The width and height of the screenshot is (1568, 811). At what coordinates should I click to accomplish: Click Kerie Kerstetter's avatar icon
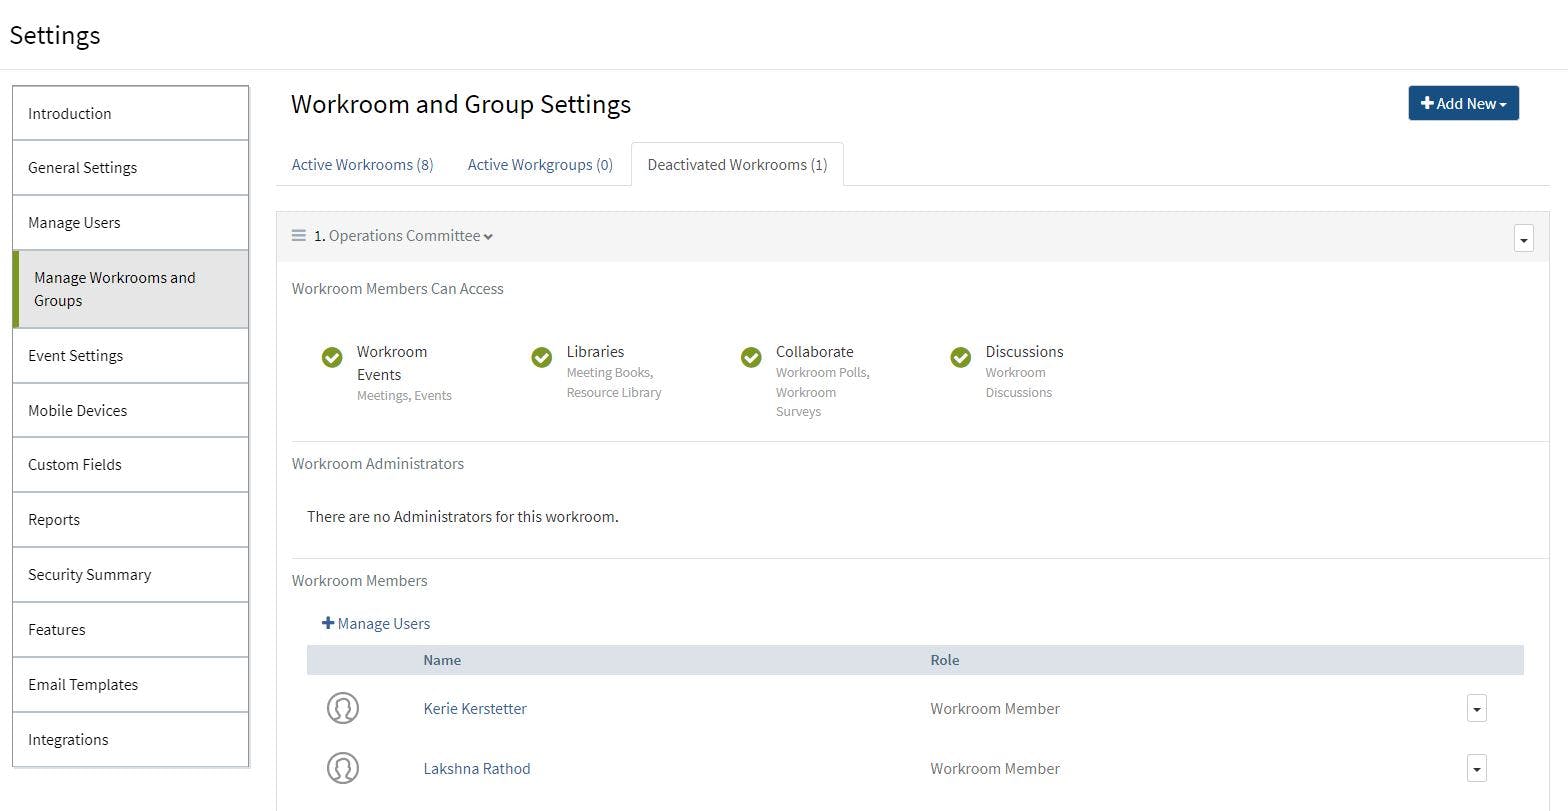pyautogui.click(x=343, y=708)
